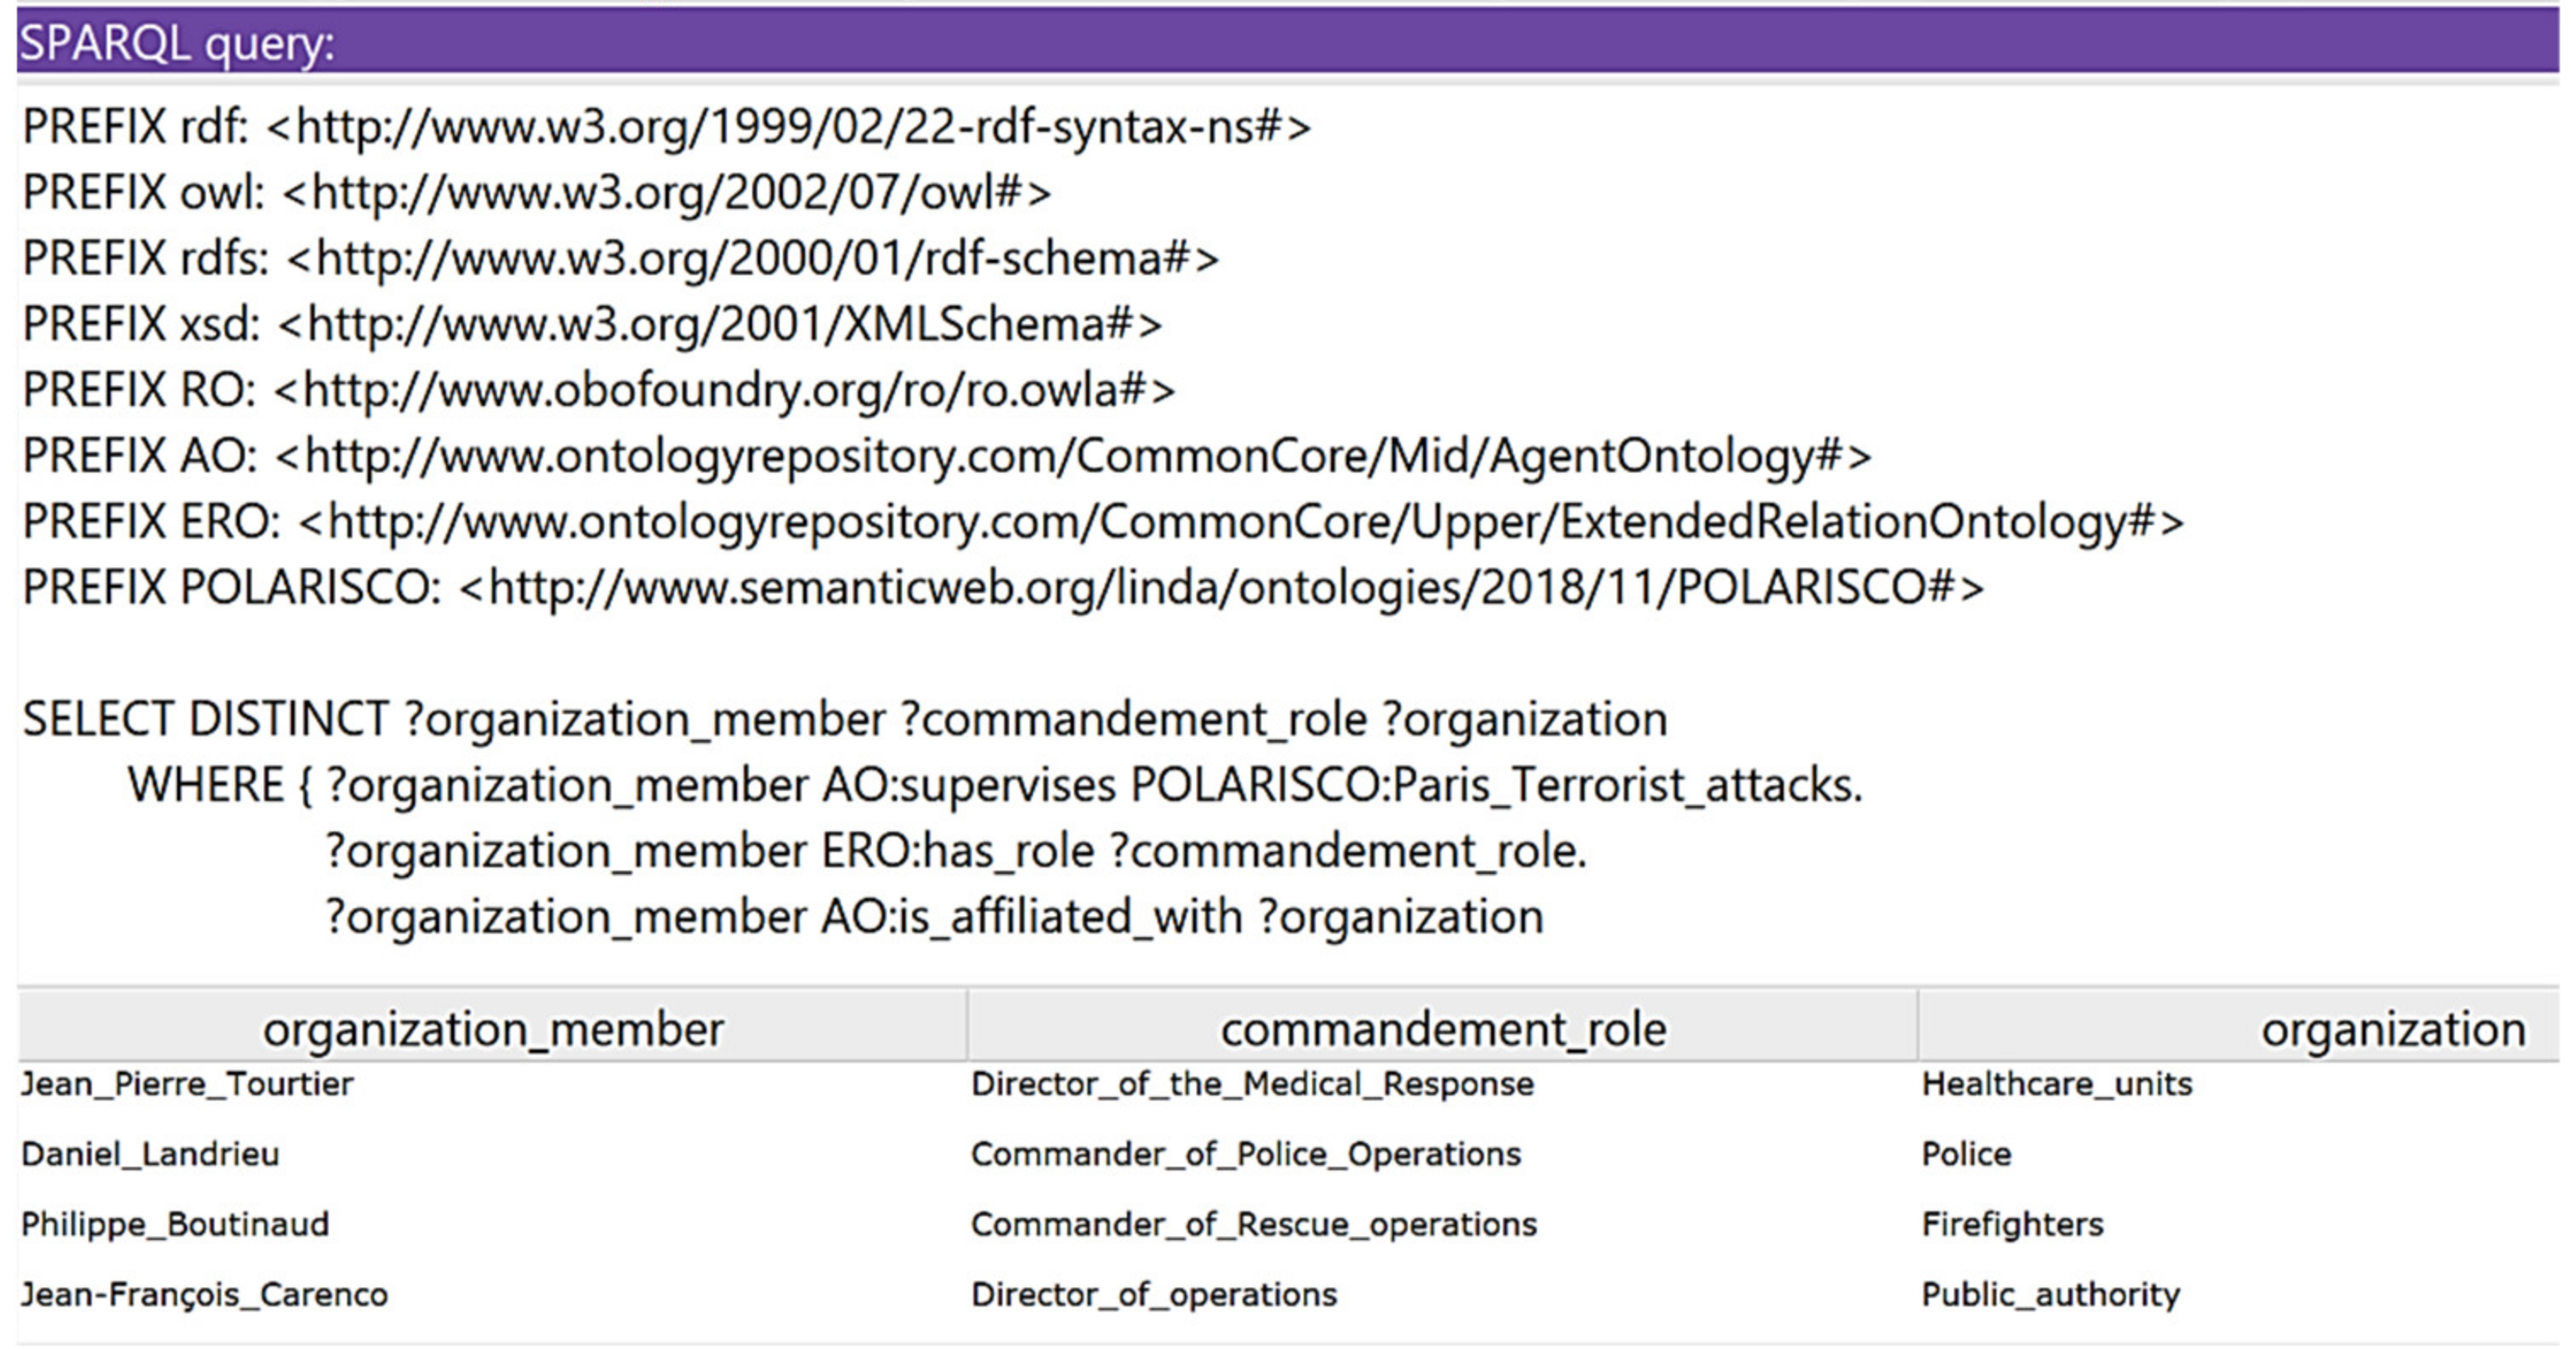Click the organization column header
The height and width of the screenshot is (1349, 2576).
tap(2392, 1029)
